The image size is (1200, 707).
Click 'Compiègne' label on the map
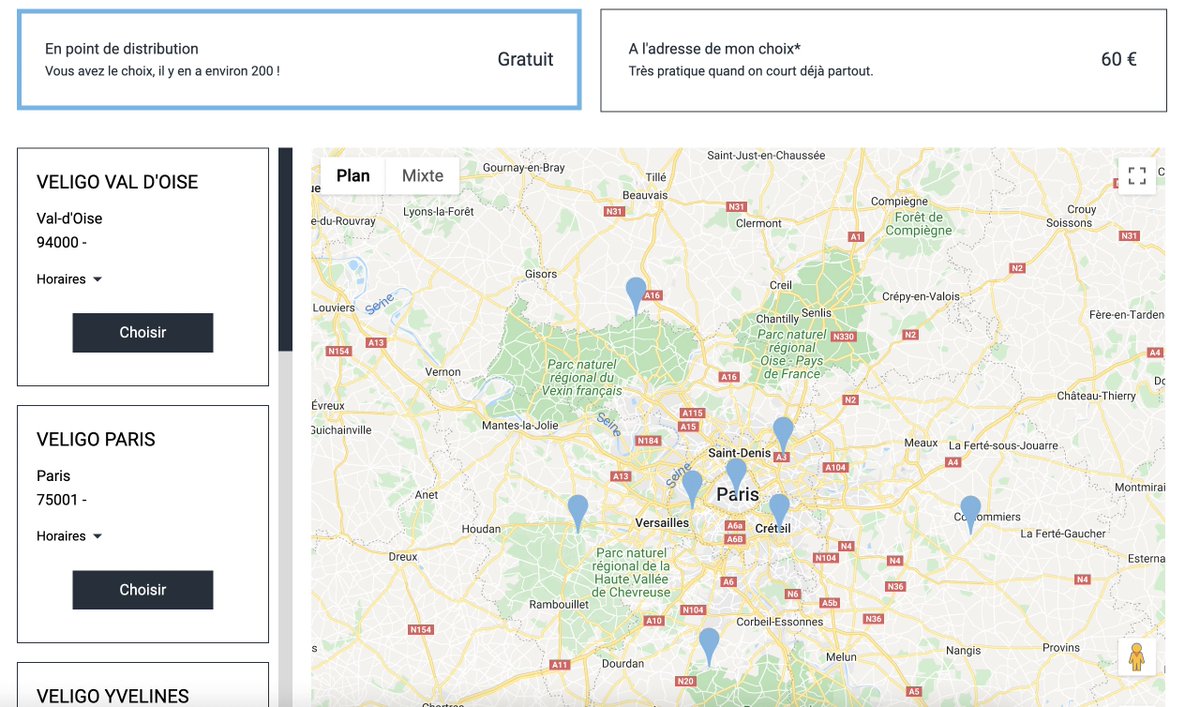900,201
